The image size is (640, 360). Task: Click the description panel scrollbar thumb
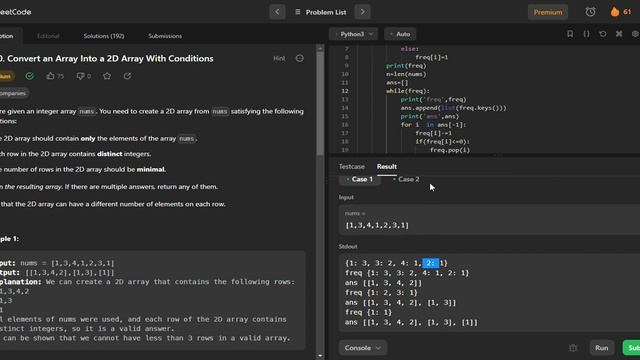coord(320,103)
